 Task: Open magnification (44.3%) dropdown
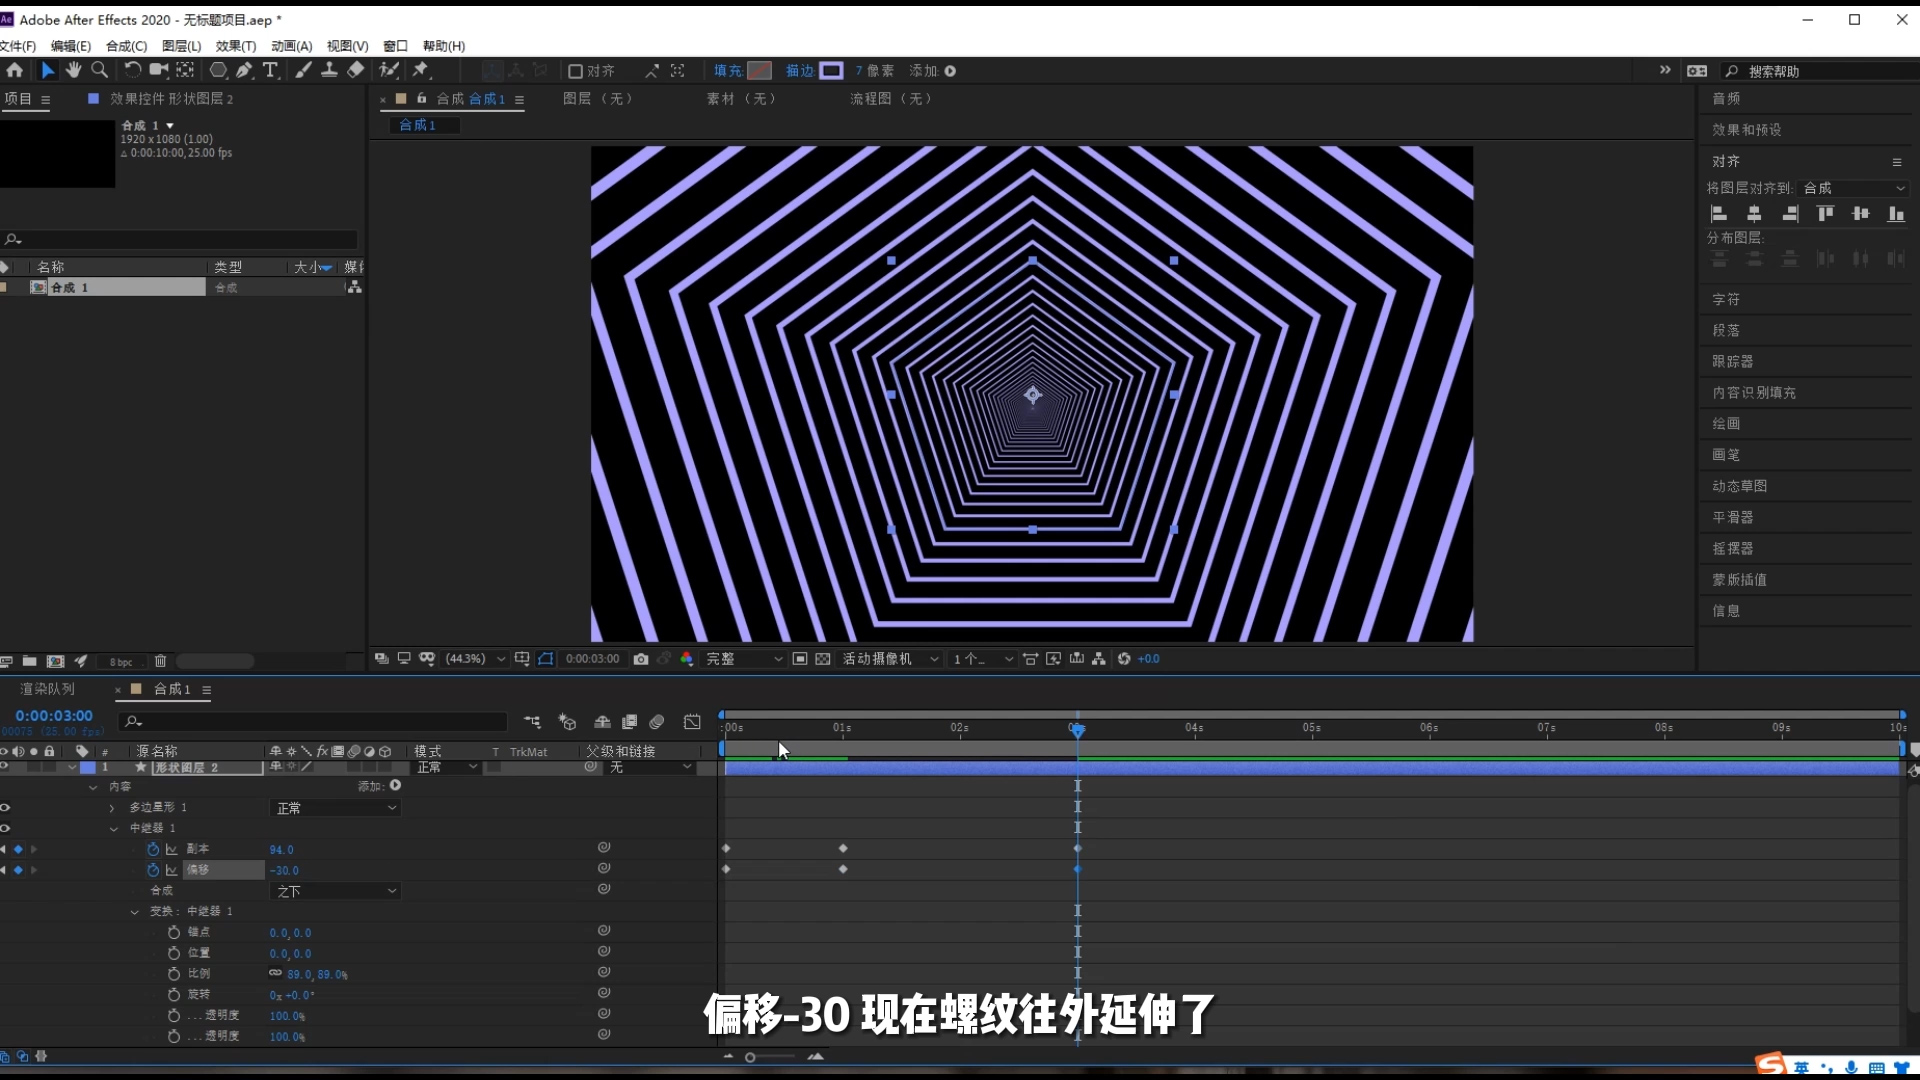tap(476, 659)
